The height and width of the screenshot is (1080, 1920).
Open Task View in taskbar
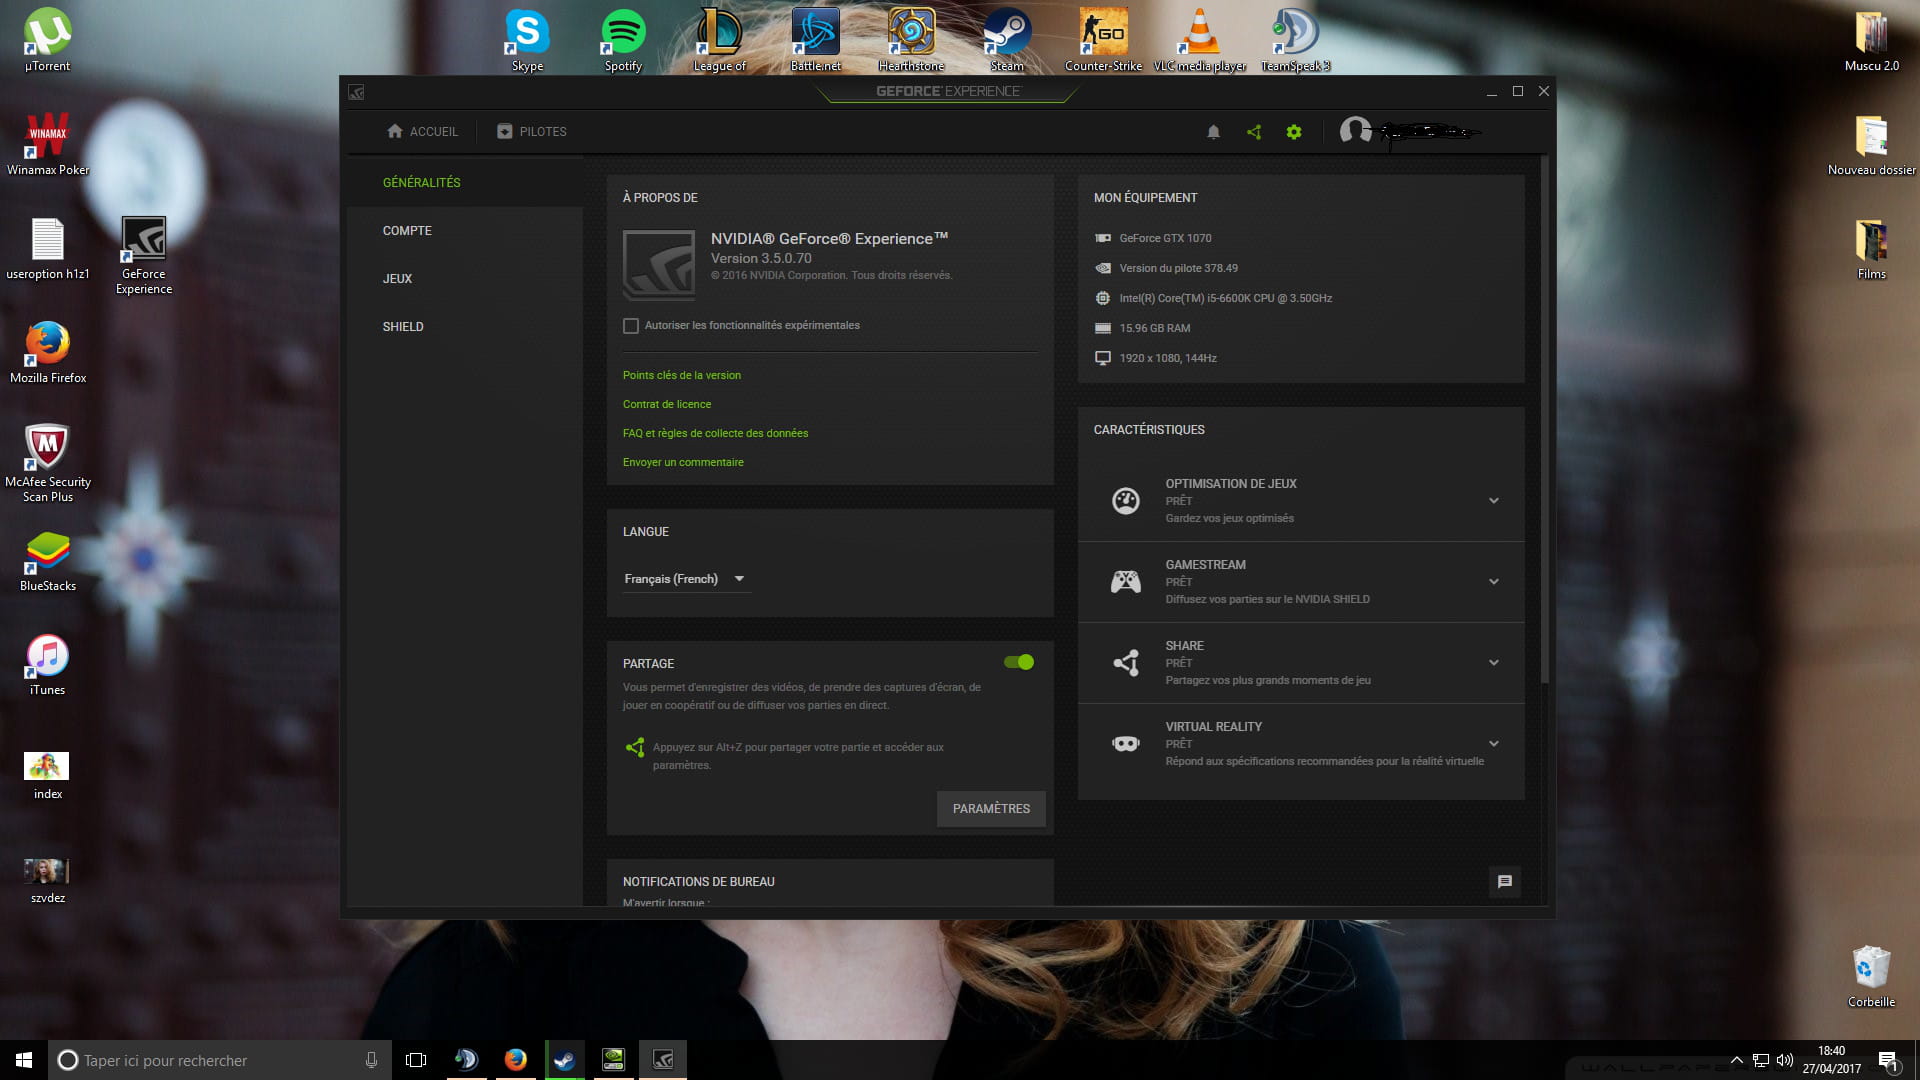(x=416, y=1060)
